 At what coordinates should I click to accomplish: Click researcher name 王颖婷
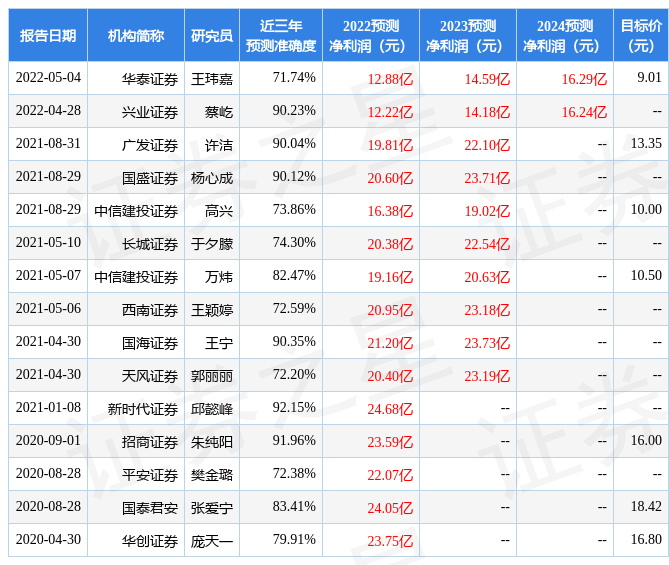212,310
